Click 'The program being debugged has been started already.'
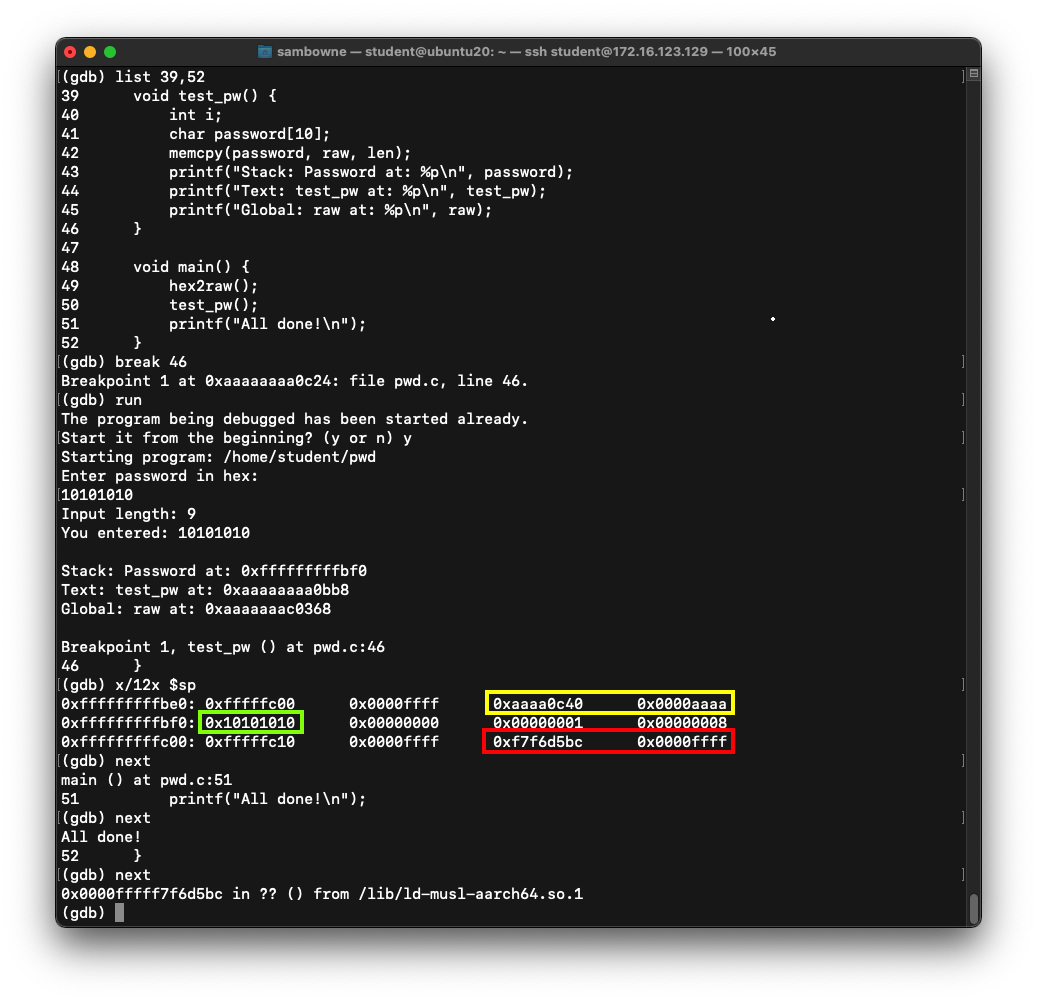This screenshot has width=1037, height=1001. coord(294,419)
